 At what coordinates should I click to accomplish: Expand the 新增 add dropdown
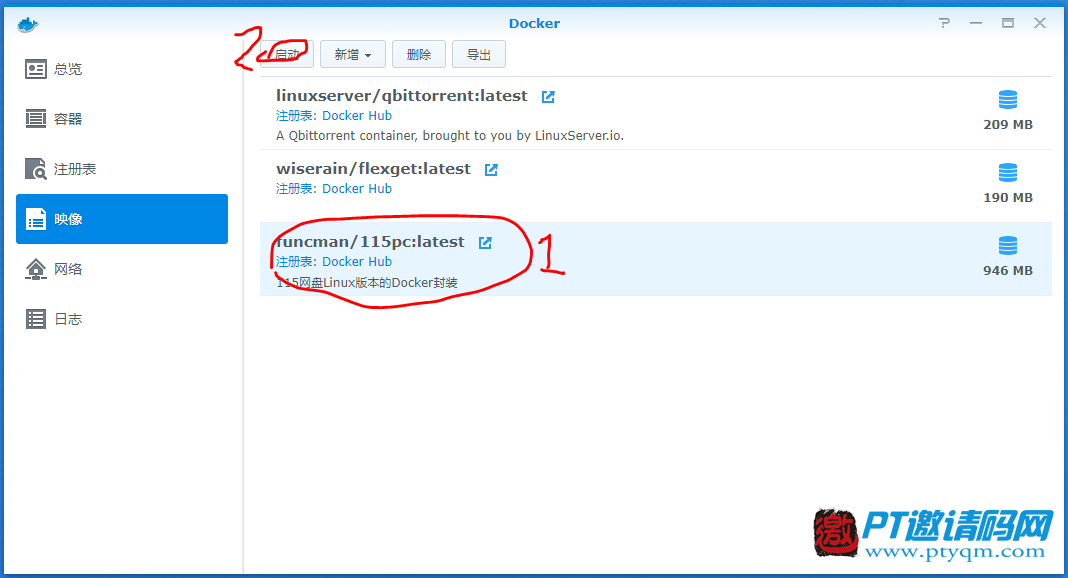(353, 54)
